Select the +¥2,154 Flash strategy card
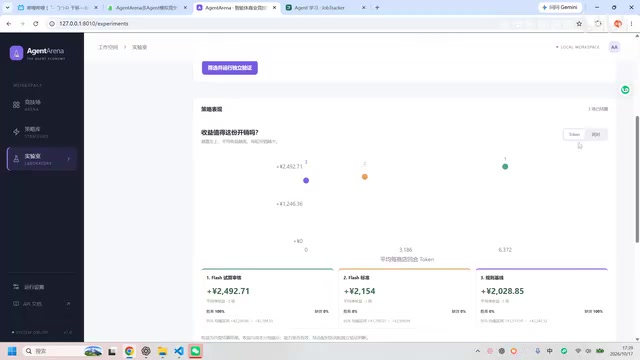The width and height of the screenshot is (640, 360). coord(404,297)
